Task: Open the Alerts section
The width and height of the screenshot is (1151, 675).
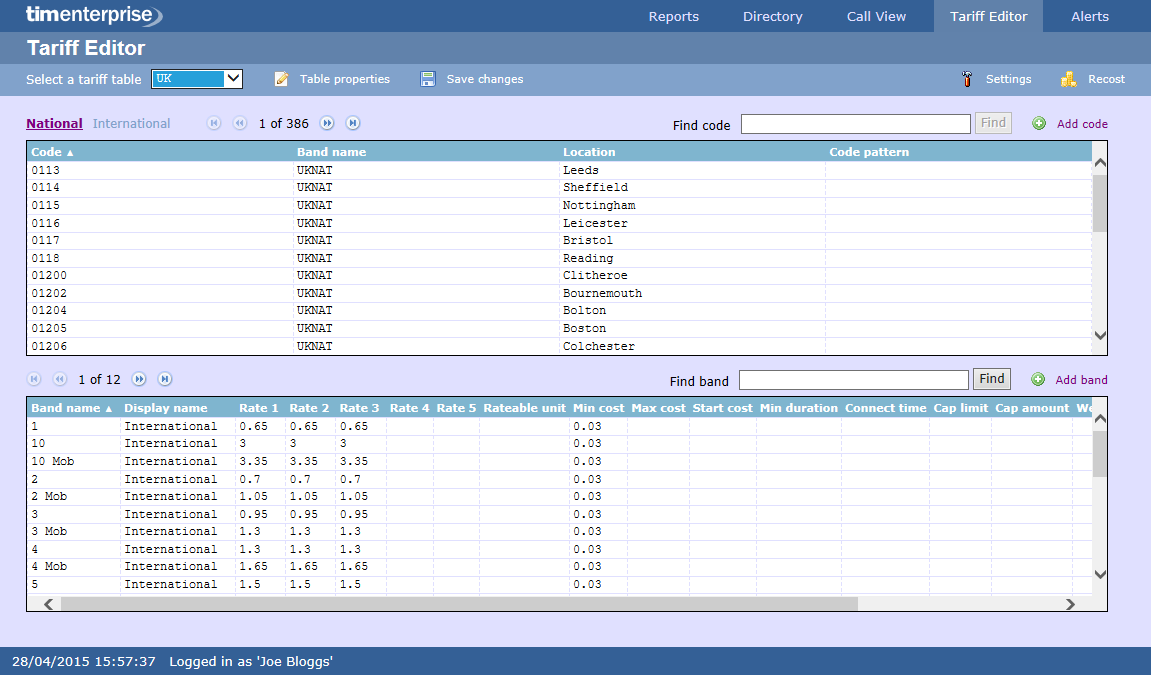Action: [1089, 16]
